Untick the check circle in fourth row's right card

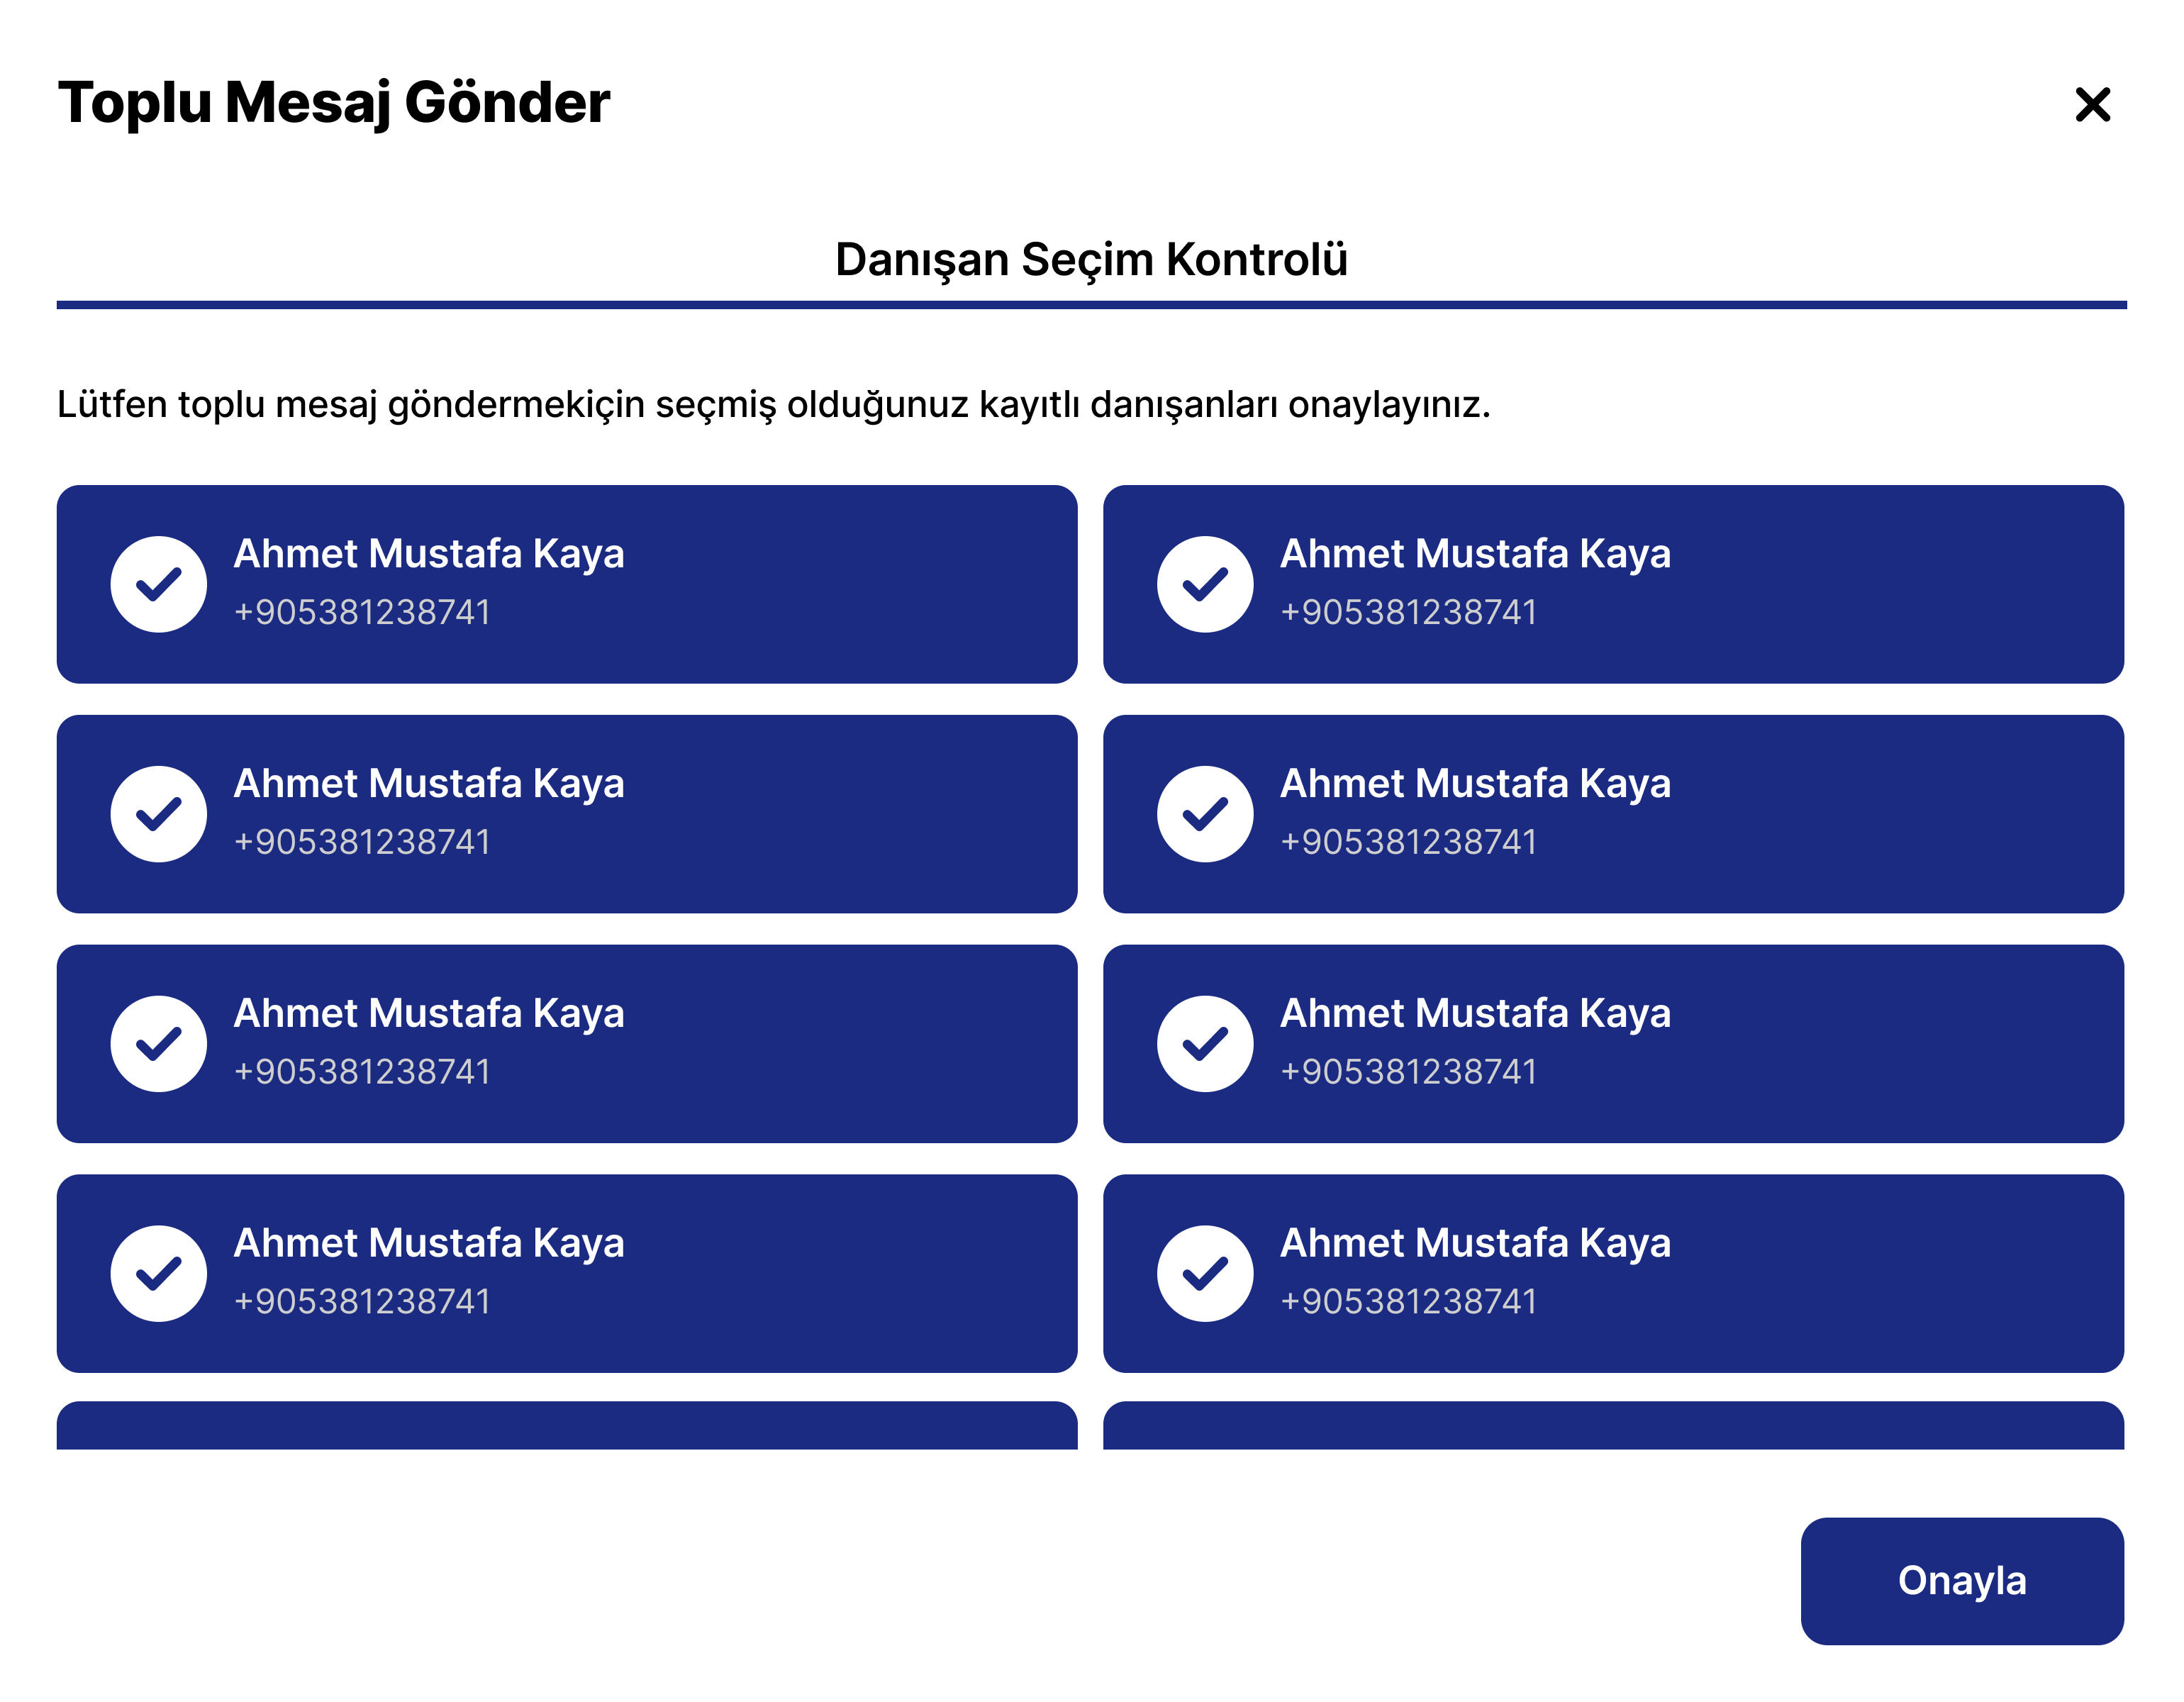(x=1205, y=1274)
